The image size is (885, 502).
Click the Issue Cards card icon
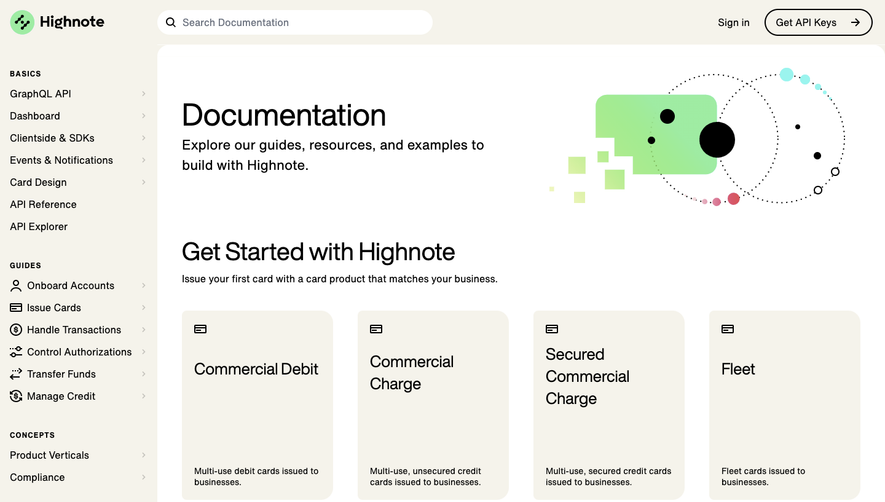coord(16,308)
